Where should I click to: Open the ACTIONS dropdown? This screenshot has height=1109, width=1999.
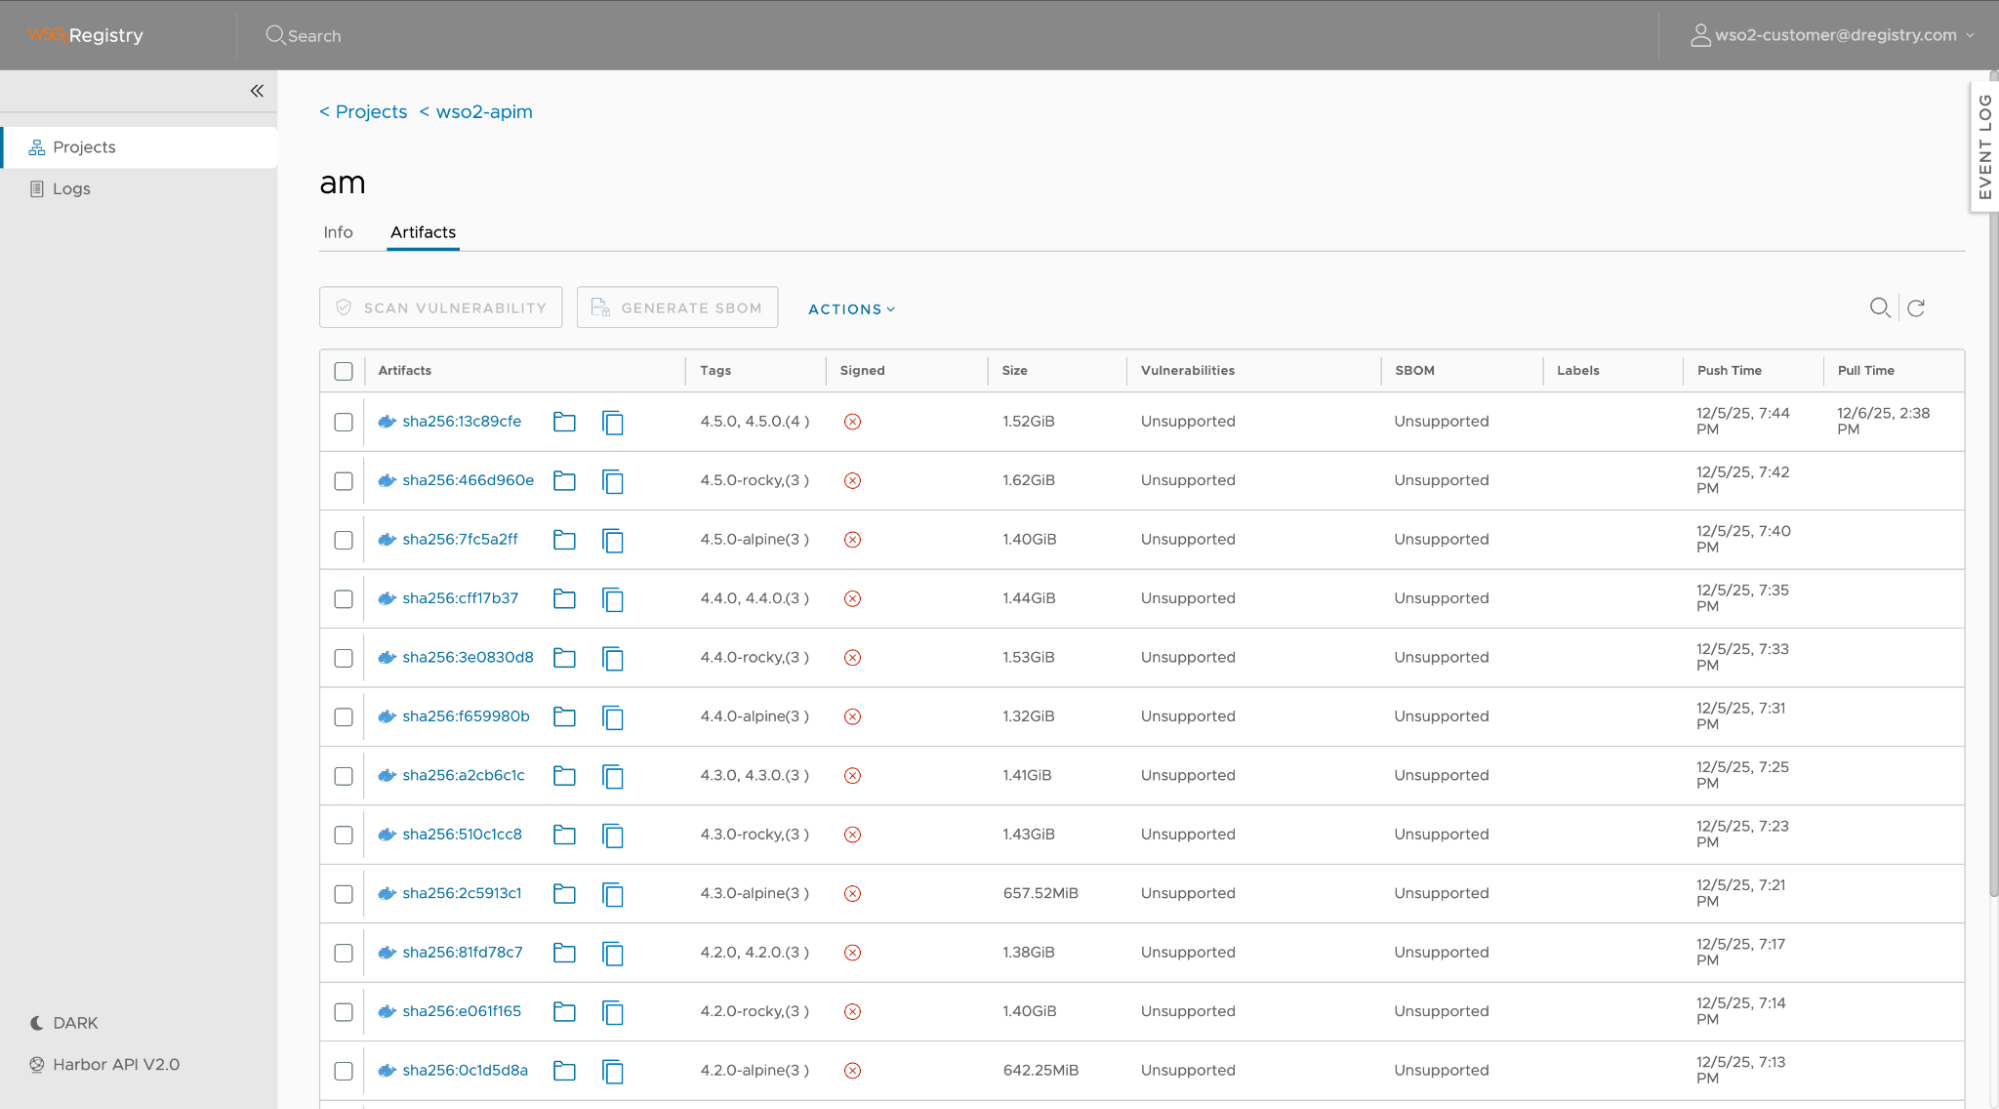(850, 308)
